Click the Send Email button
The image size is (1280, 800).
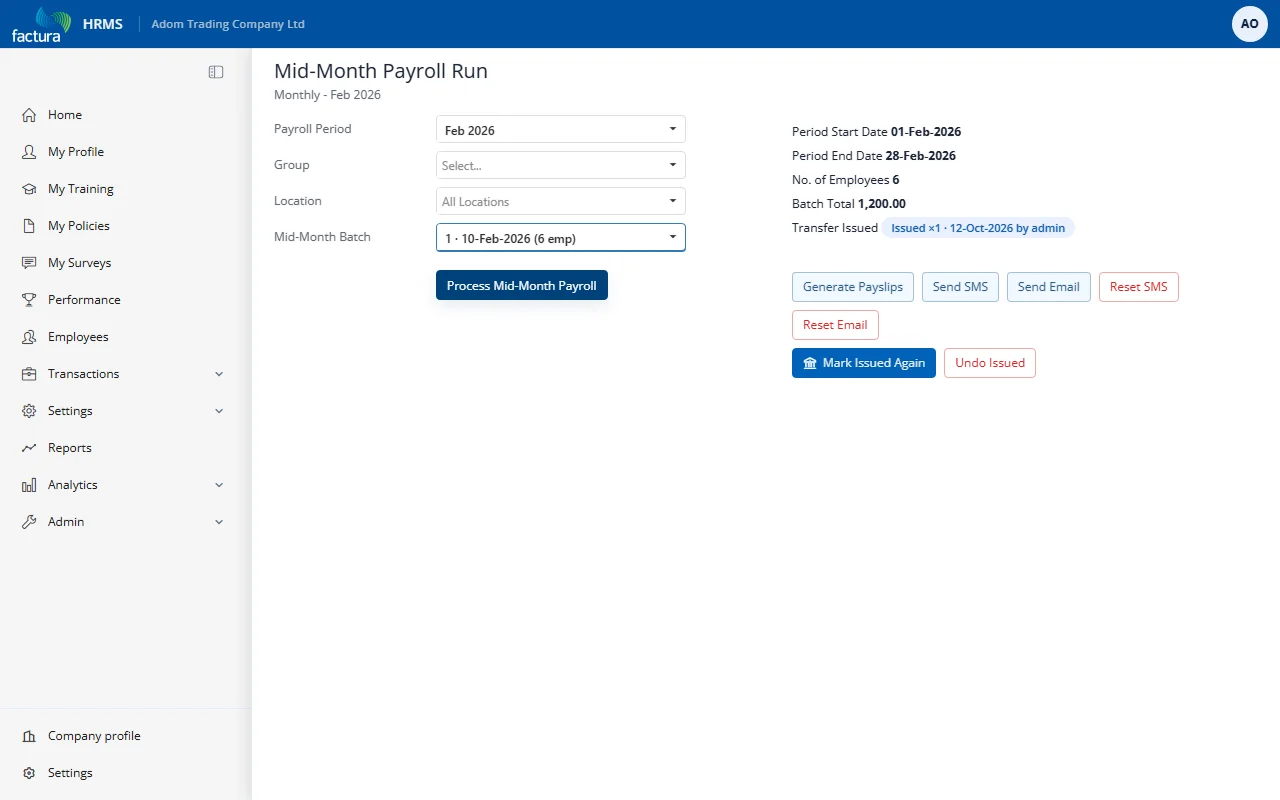tap(1049, 287)
